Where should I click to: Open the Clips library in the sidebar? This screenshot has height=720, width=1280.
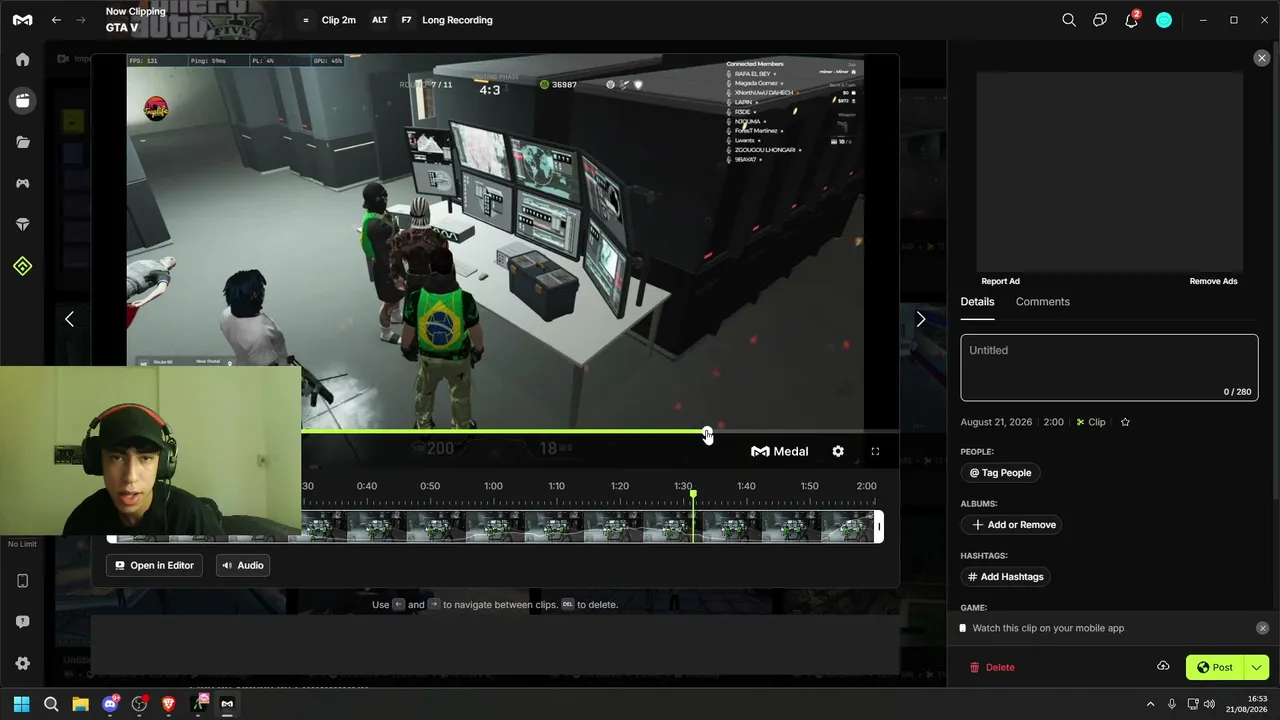tap(22, 101)
